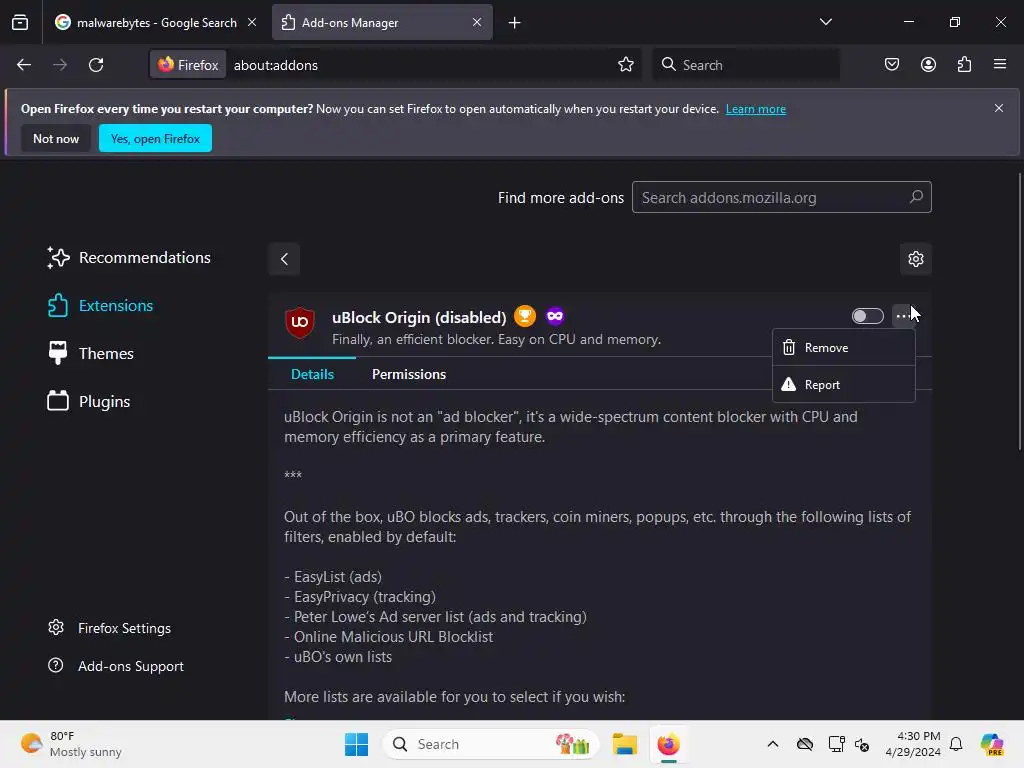This screenshot has height=768, width=1024.
Task: Close the Add-ons Manager tab
Action: (x=477, y=22)
